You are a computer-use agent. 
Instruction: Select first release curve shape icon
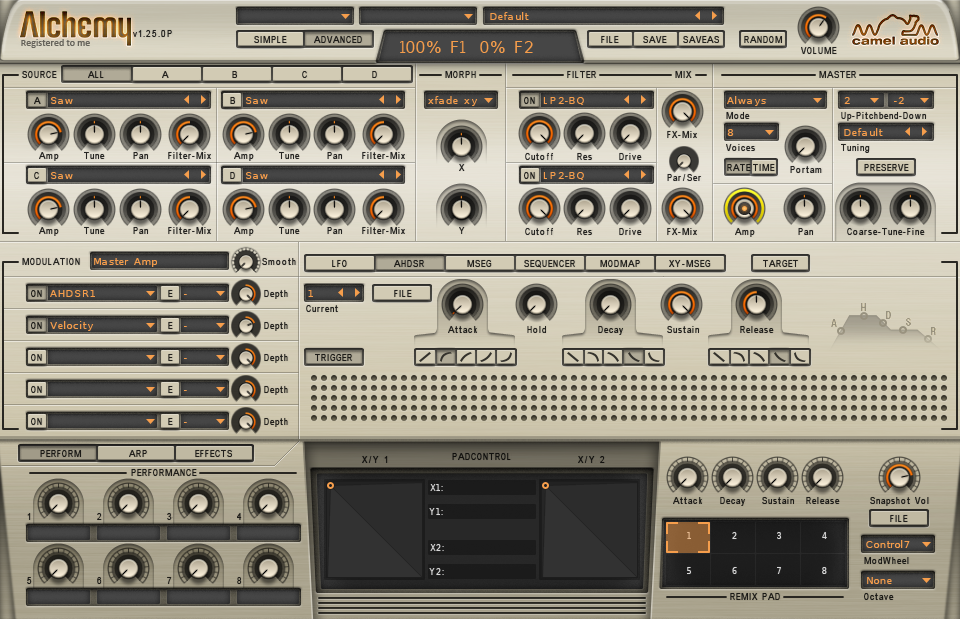click(x=719, y=357)
